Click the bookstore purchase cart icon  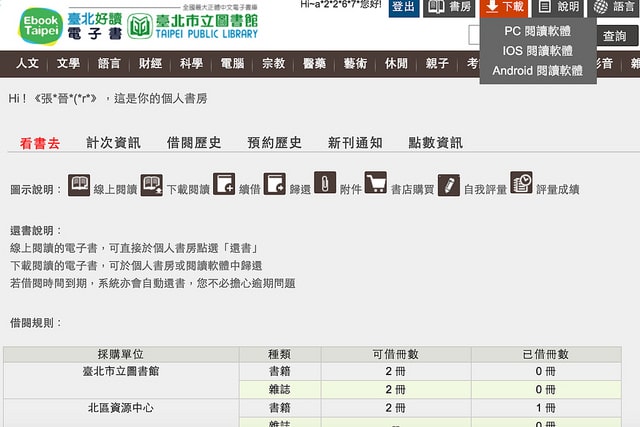tap(376, 184)
